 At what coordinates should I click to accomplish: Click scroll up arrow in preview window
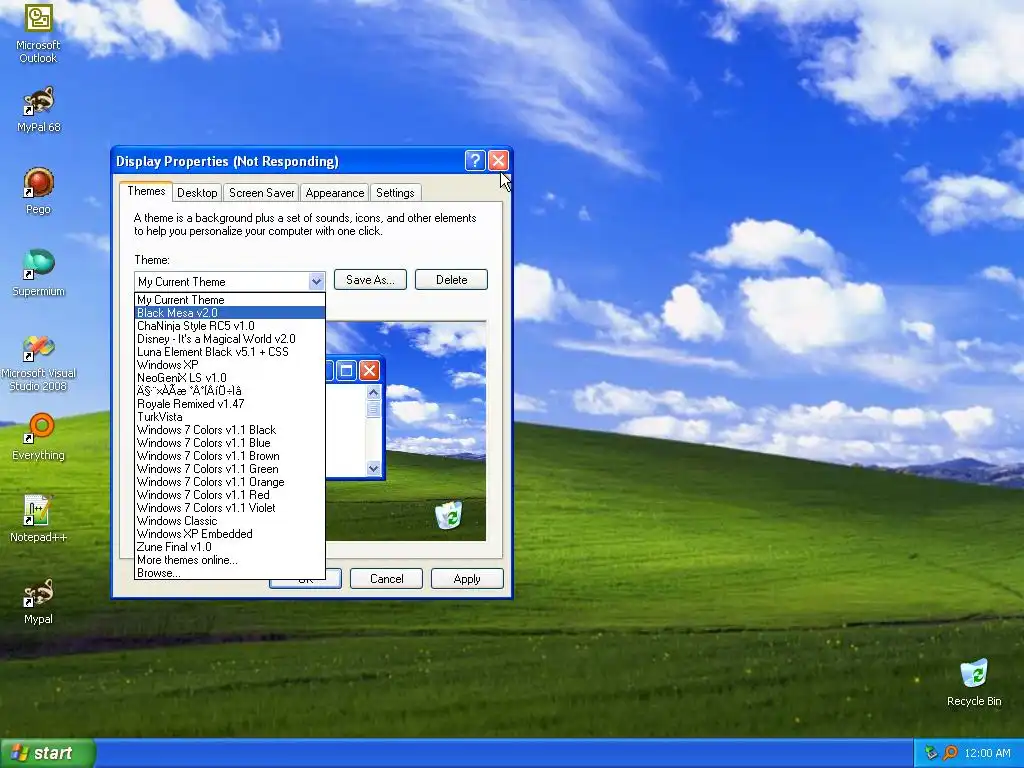(374, 392)
